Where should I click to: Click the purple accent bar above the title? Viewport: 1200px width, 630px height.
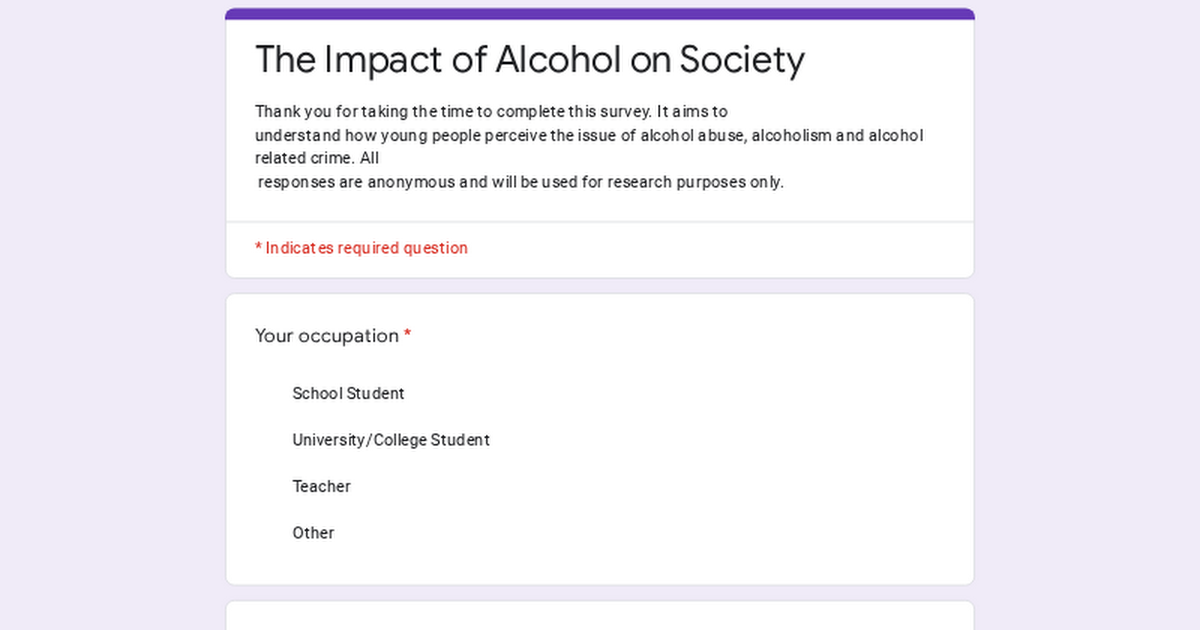(600, 14)
